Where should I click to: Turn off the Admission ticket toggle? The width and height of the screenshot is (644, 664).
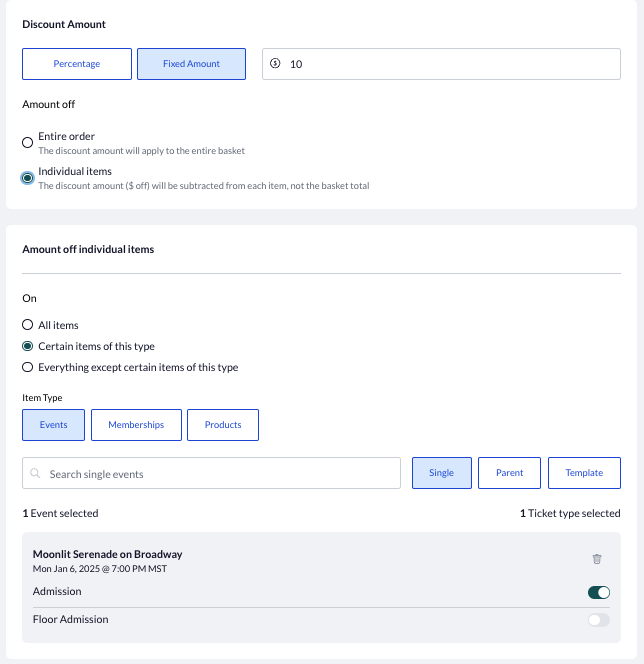pos(599,592)
